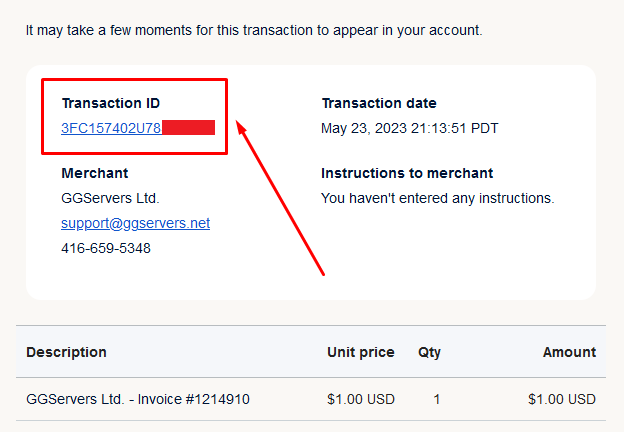The height and width of the screenshot is (432, 624).
Task: Open the Transaction ID link 3FC157402U78
Action: click(110, 128)
